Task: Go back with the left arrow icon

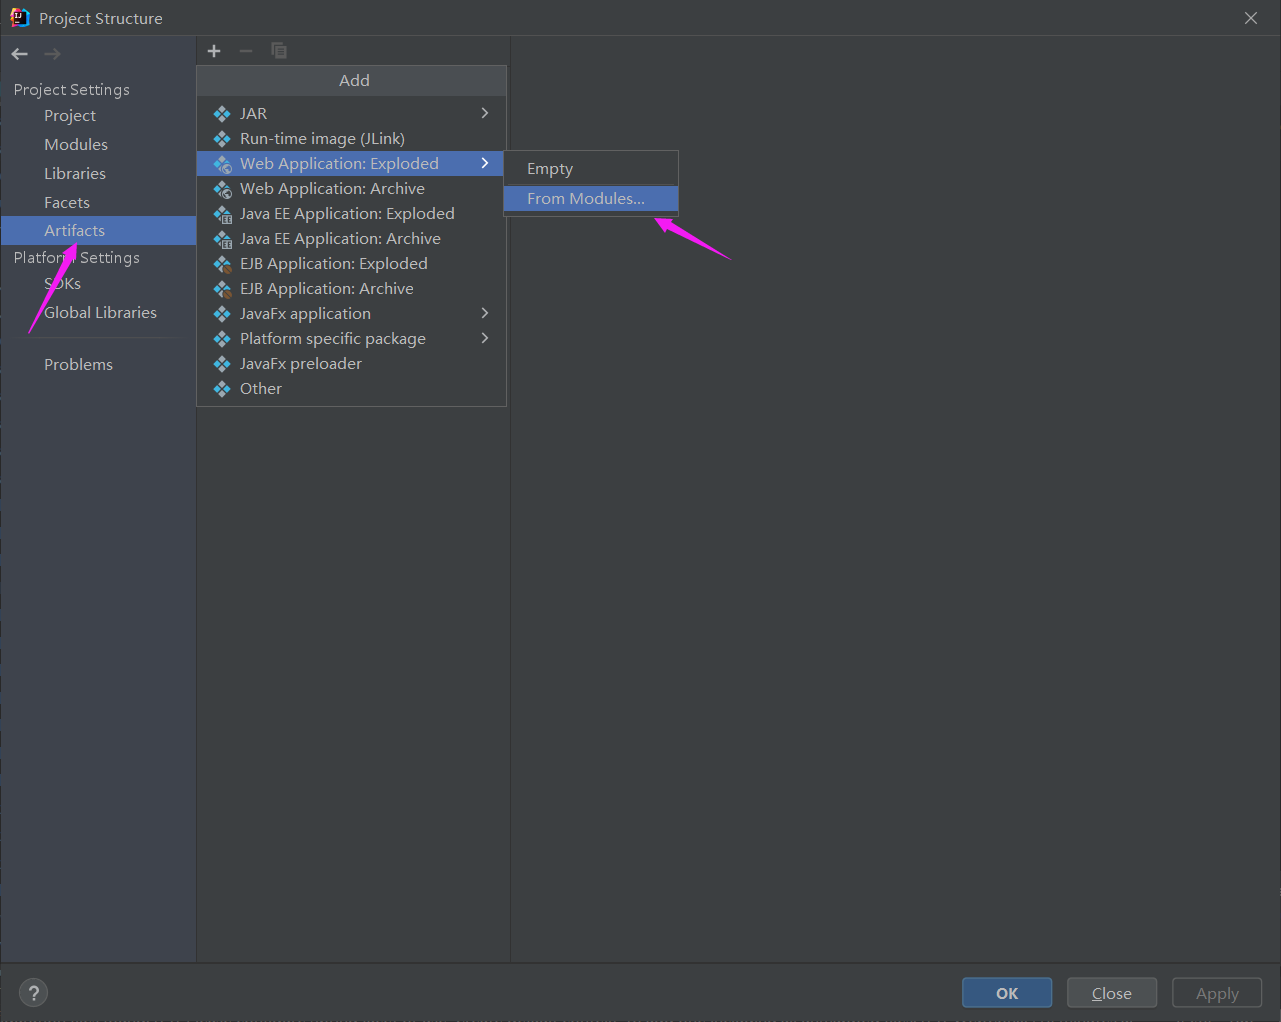Action: tap(20, 54)
